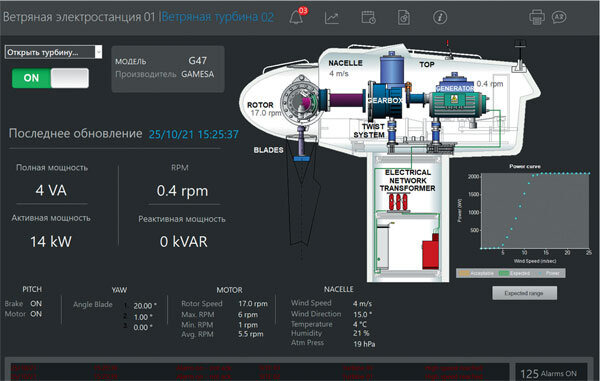Click the printer icon
Image resolution: width=600 pixels, height=381 pixels.
[x=536, y=17]
